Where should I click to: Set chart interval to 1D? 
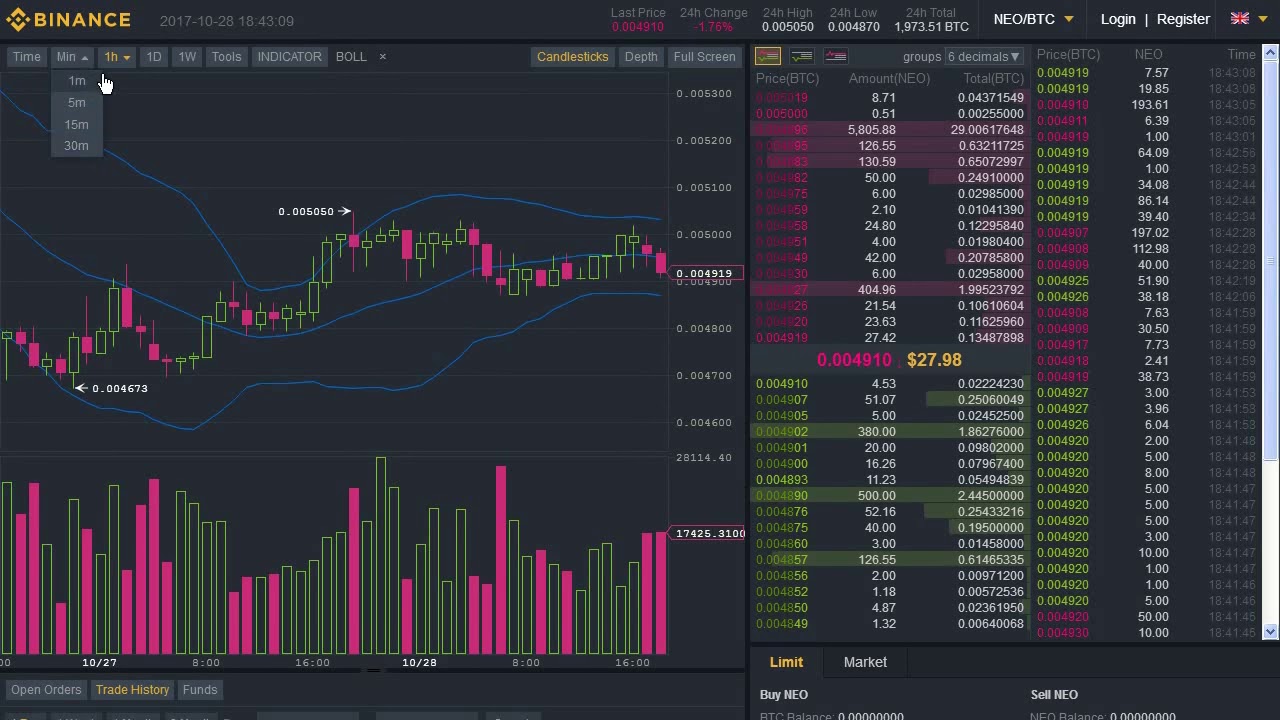point(154,57)
